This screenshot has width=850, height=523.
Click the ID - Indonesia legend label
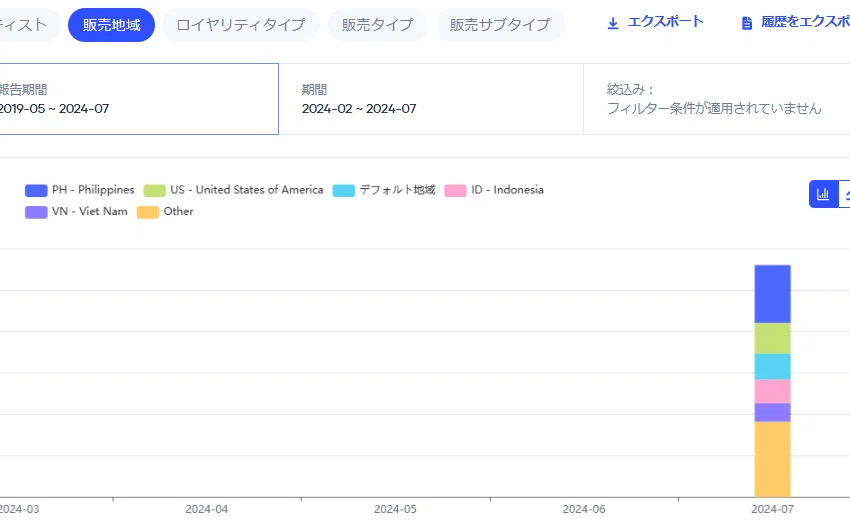[507, 190]
